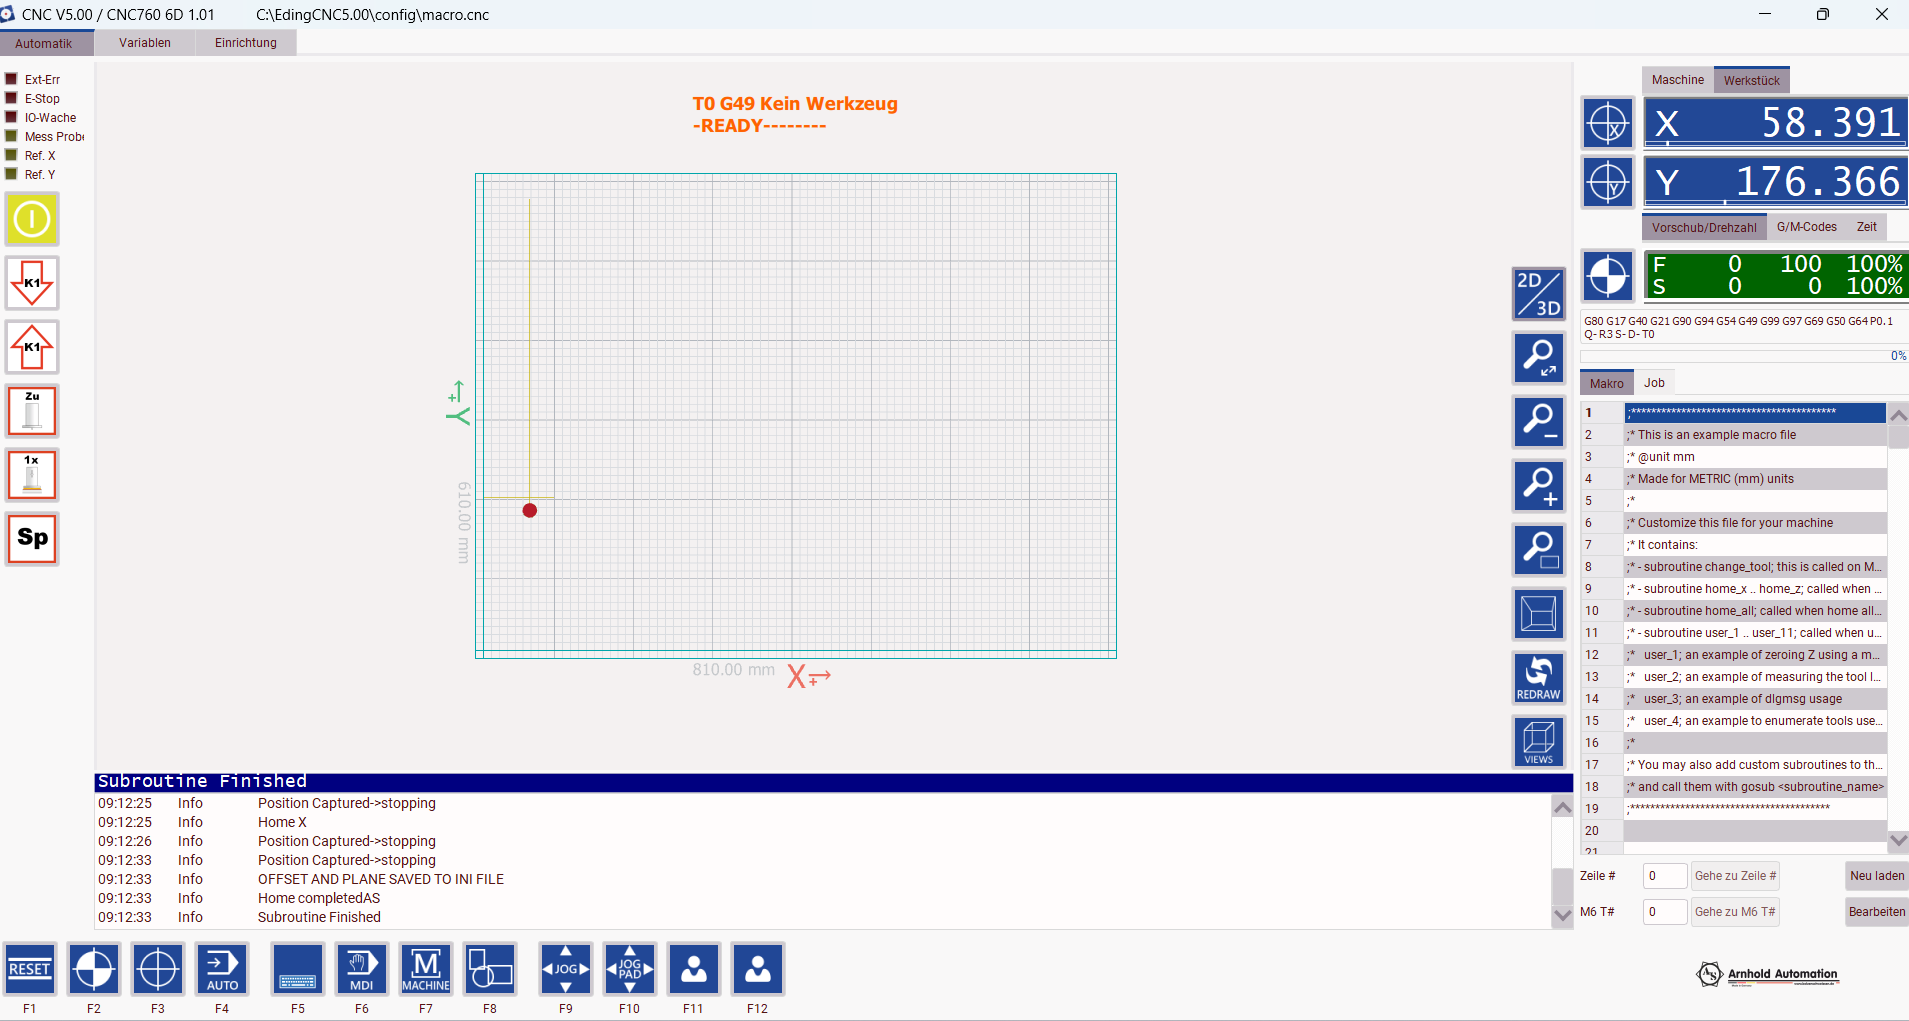The width and height of the screenshot is (1909, 1021).
Task: Open the JOG PAD icon
Action: [630, 969]
